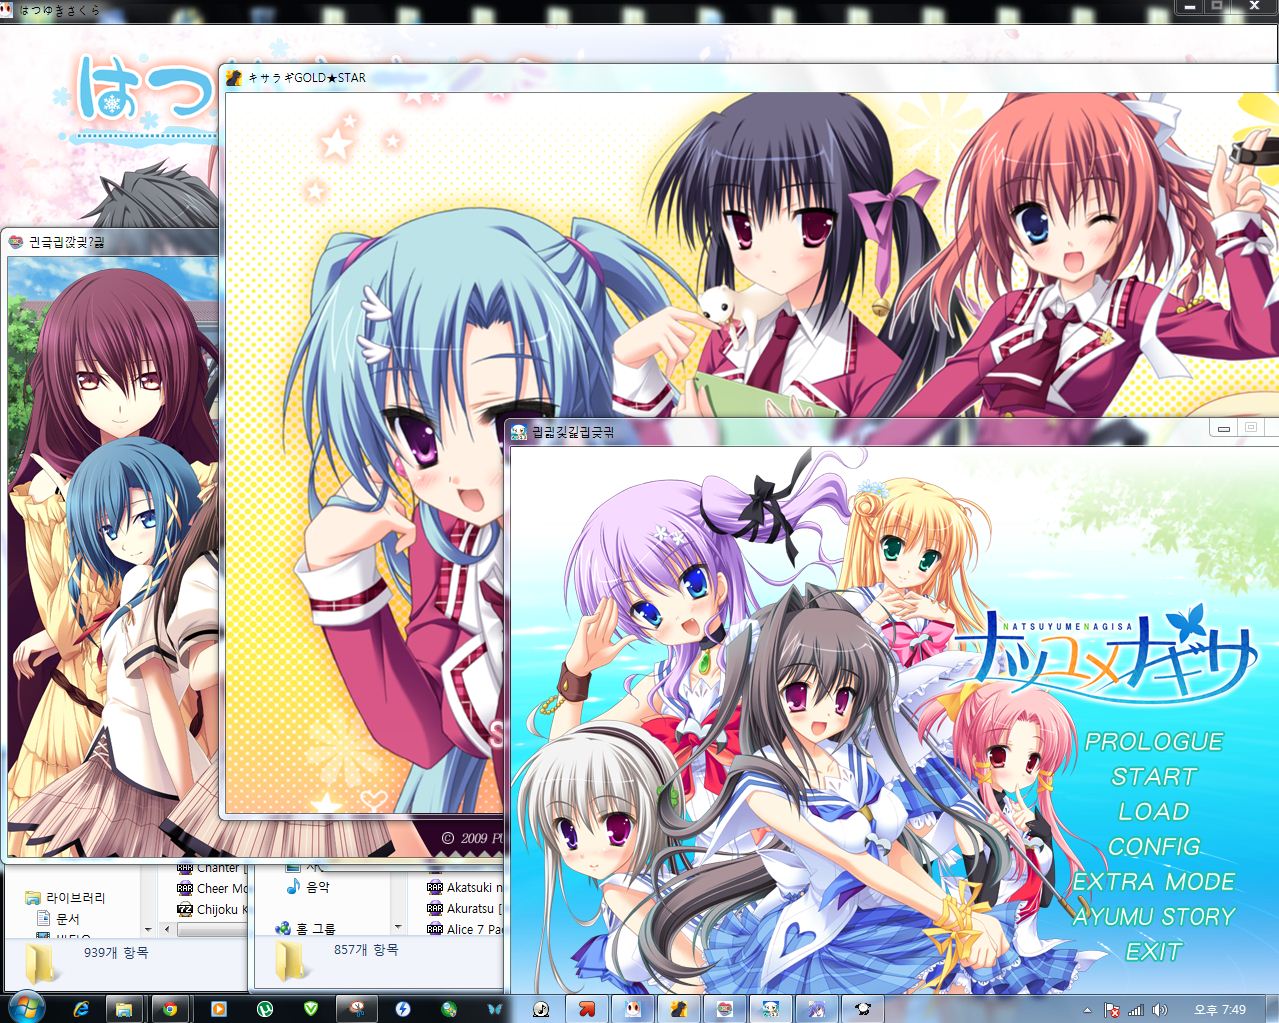Click LOAD to load a saved game

point(1154,811)
